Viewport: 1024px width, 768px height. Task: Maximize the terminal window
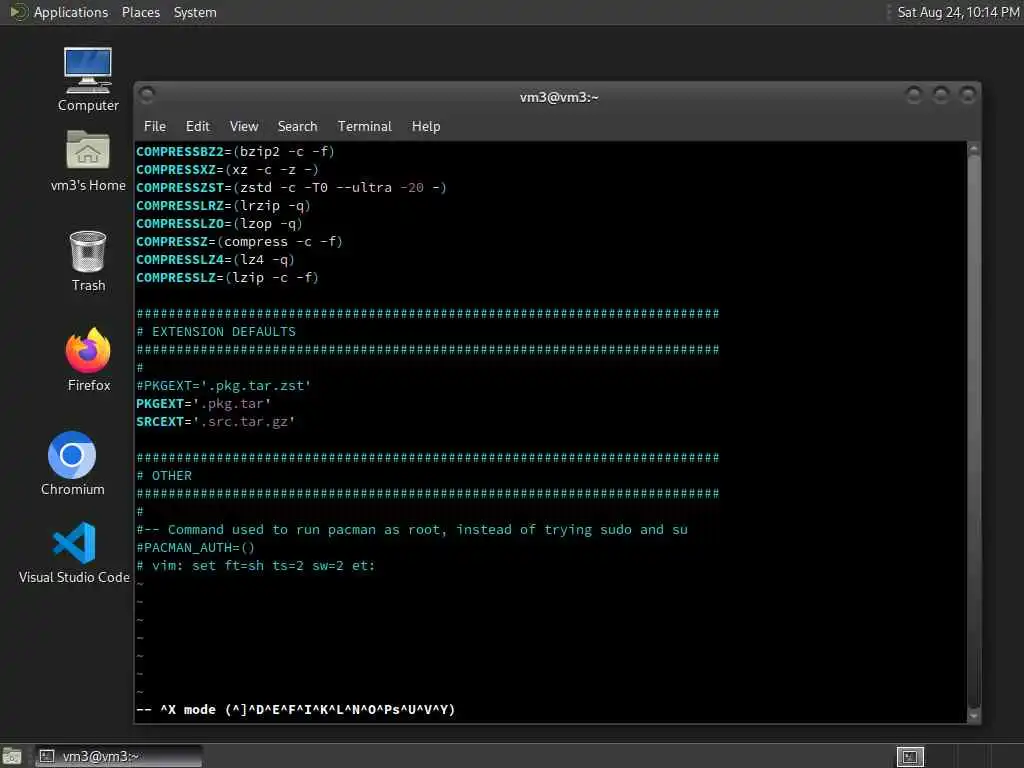[x=941, y=95]
